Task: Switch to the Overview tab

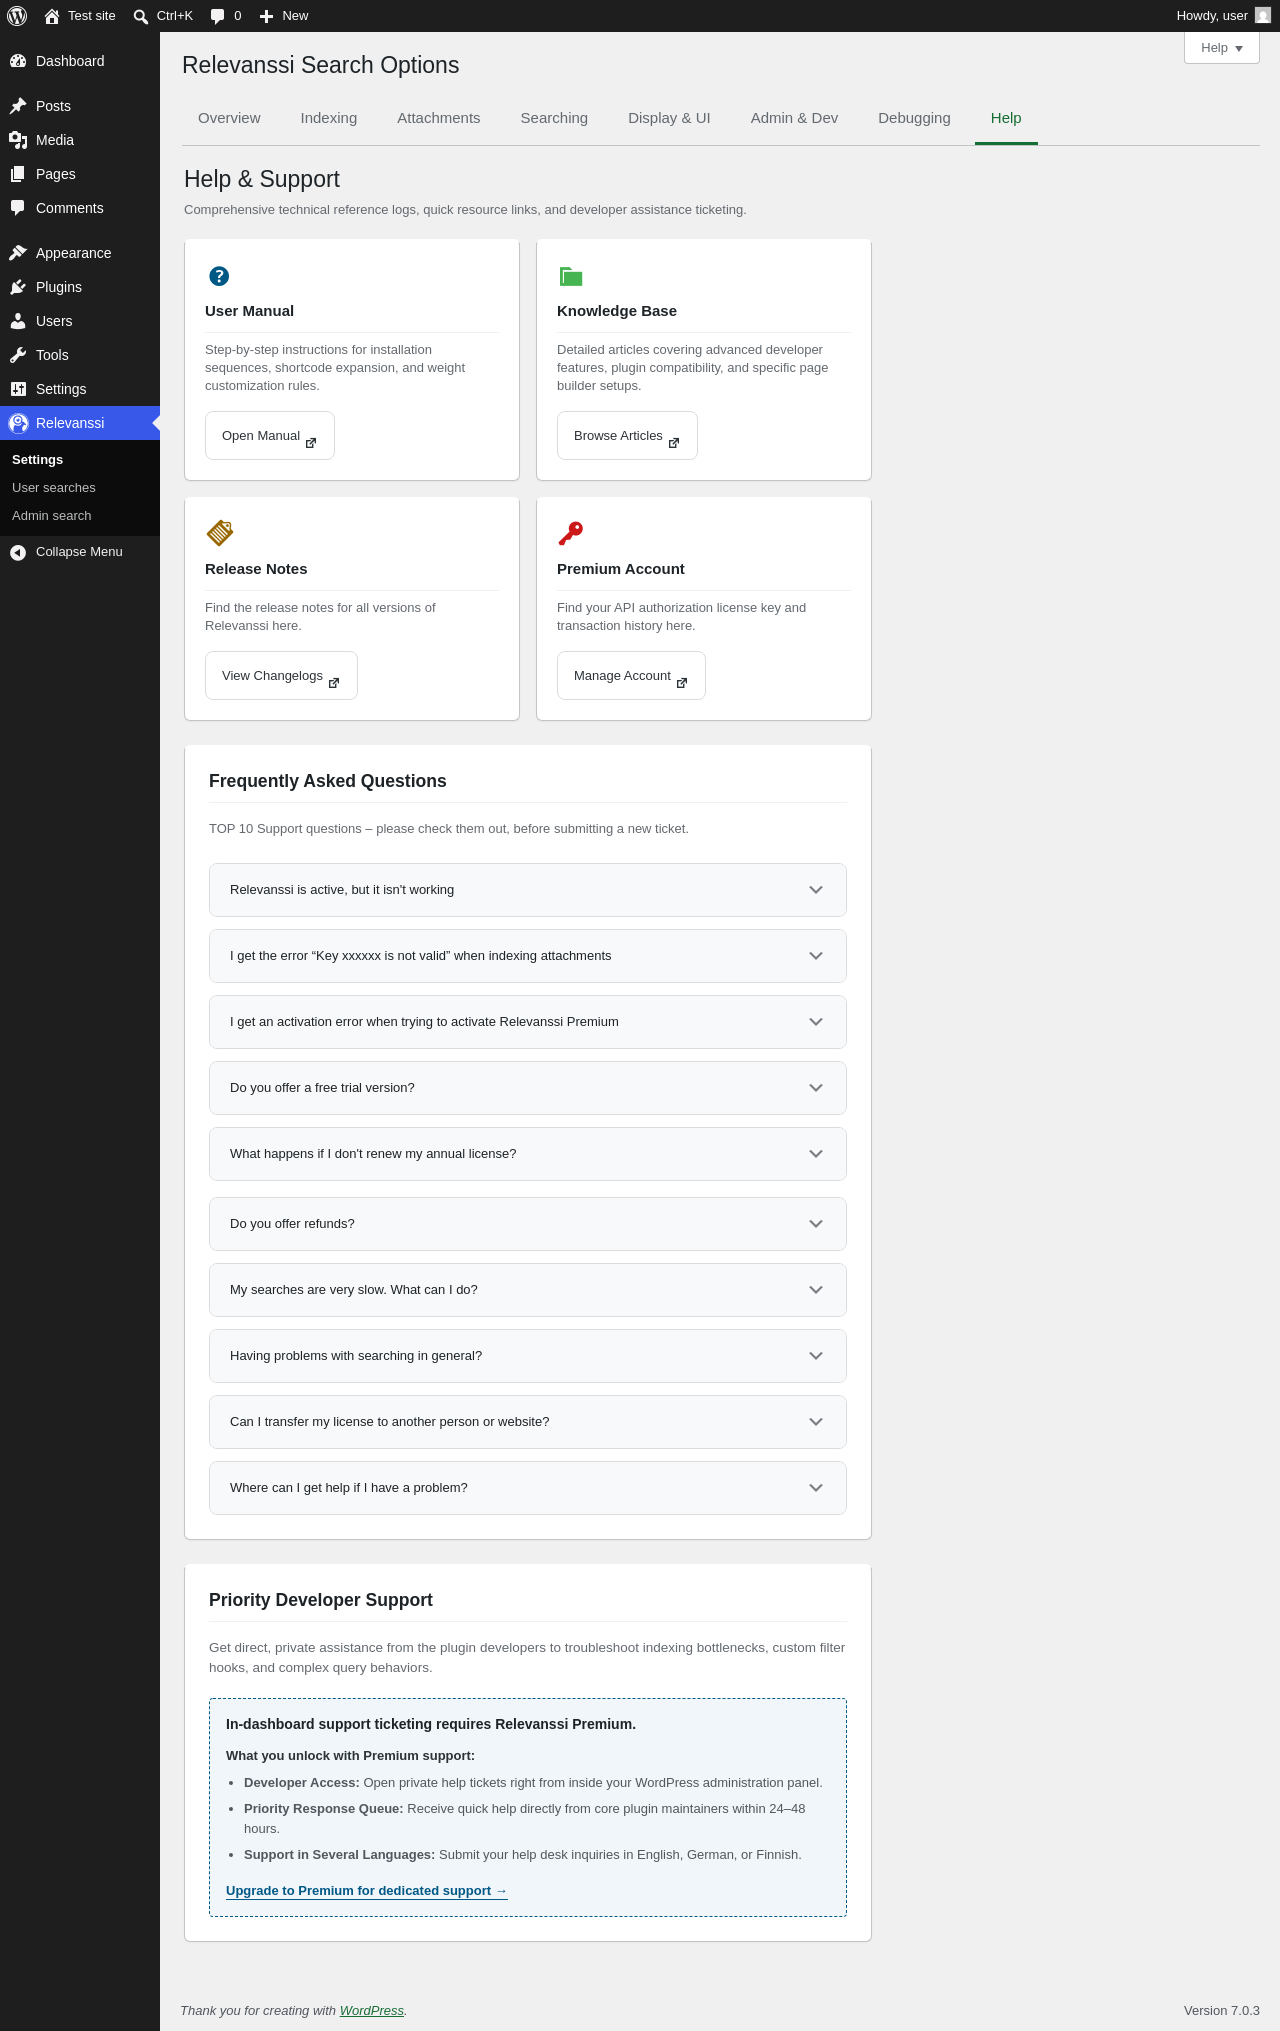Action: (229, 118)
